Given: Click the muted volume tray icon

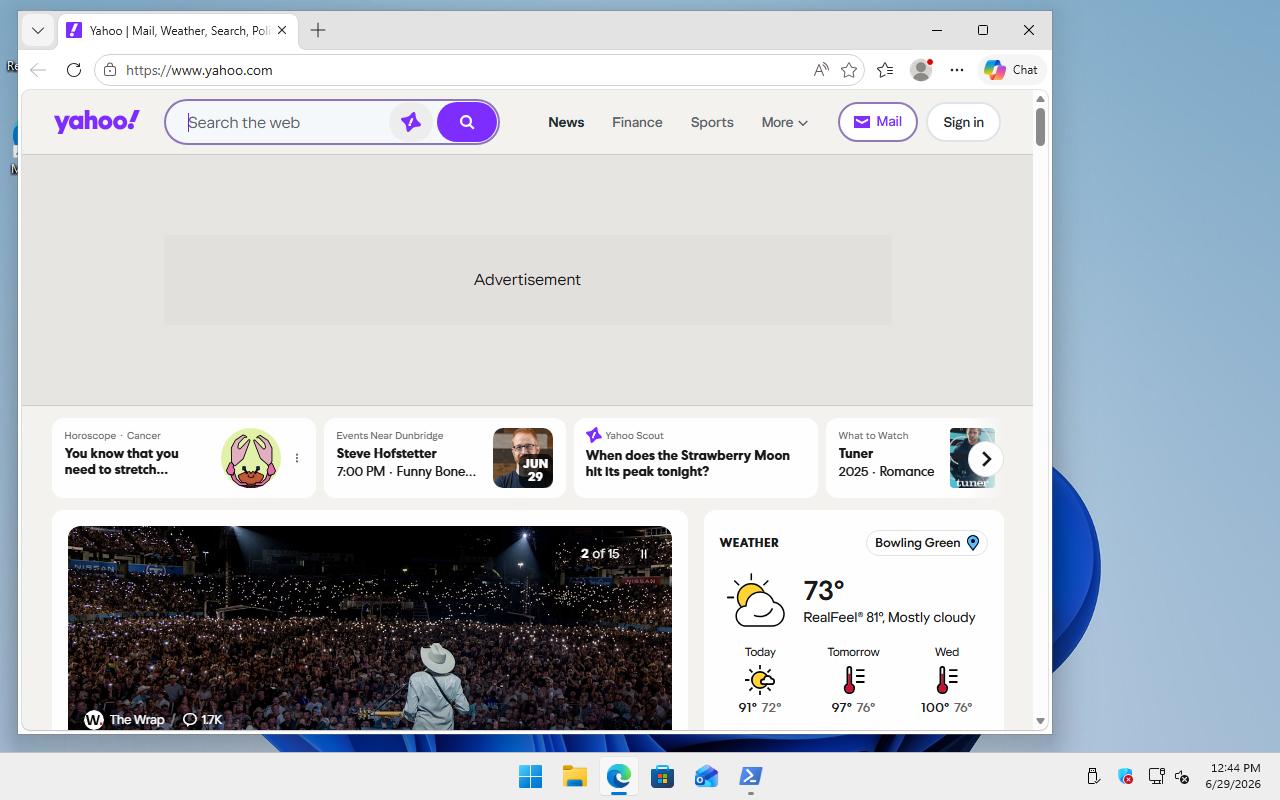Looking at the screenshot, I should pyautogui.click(x=1182, y=776).
